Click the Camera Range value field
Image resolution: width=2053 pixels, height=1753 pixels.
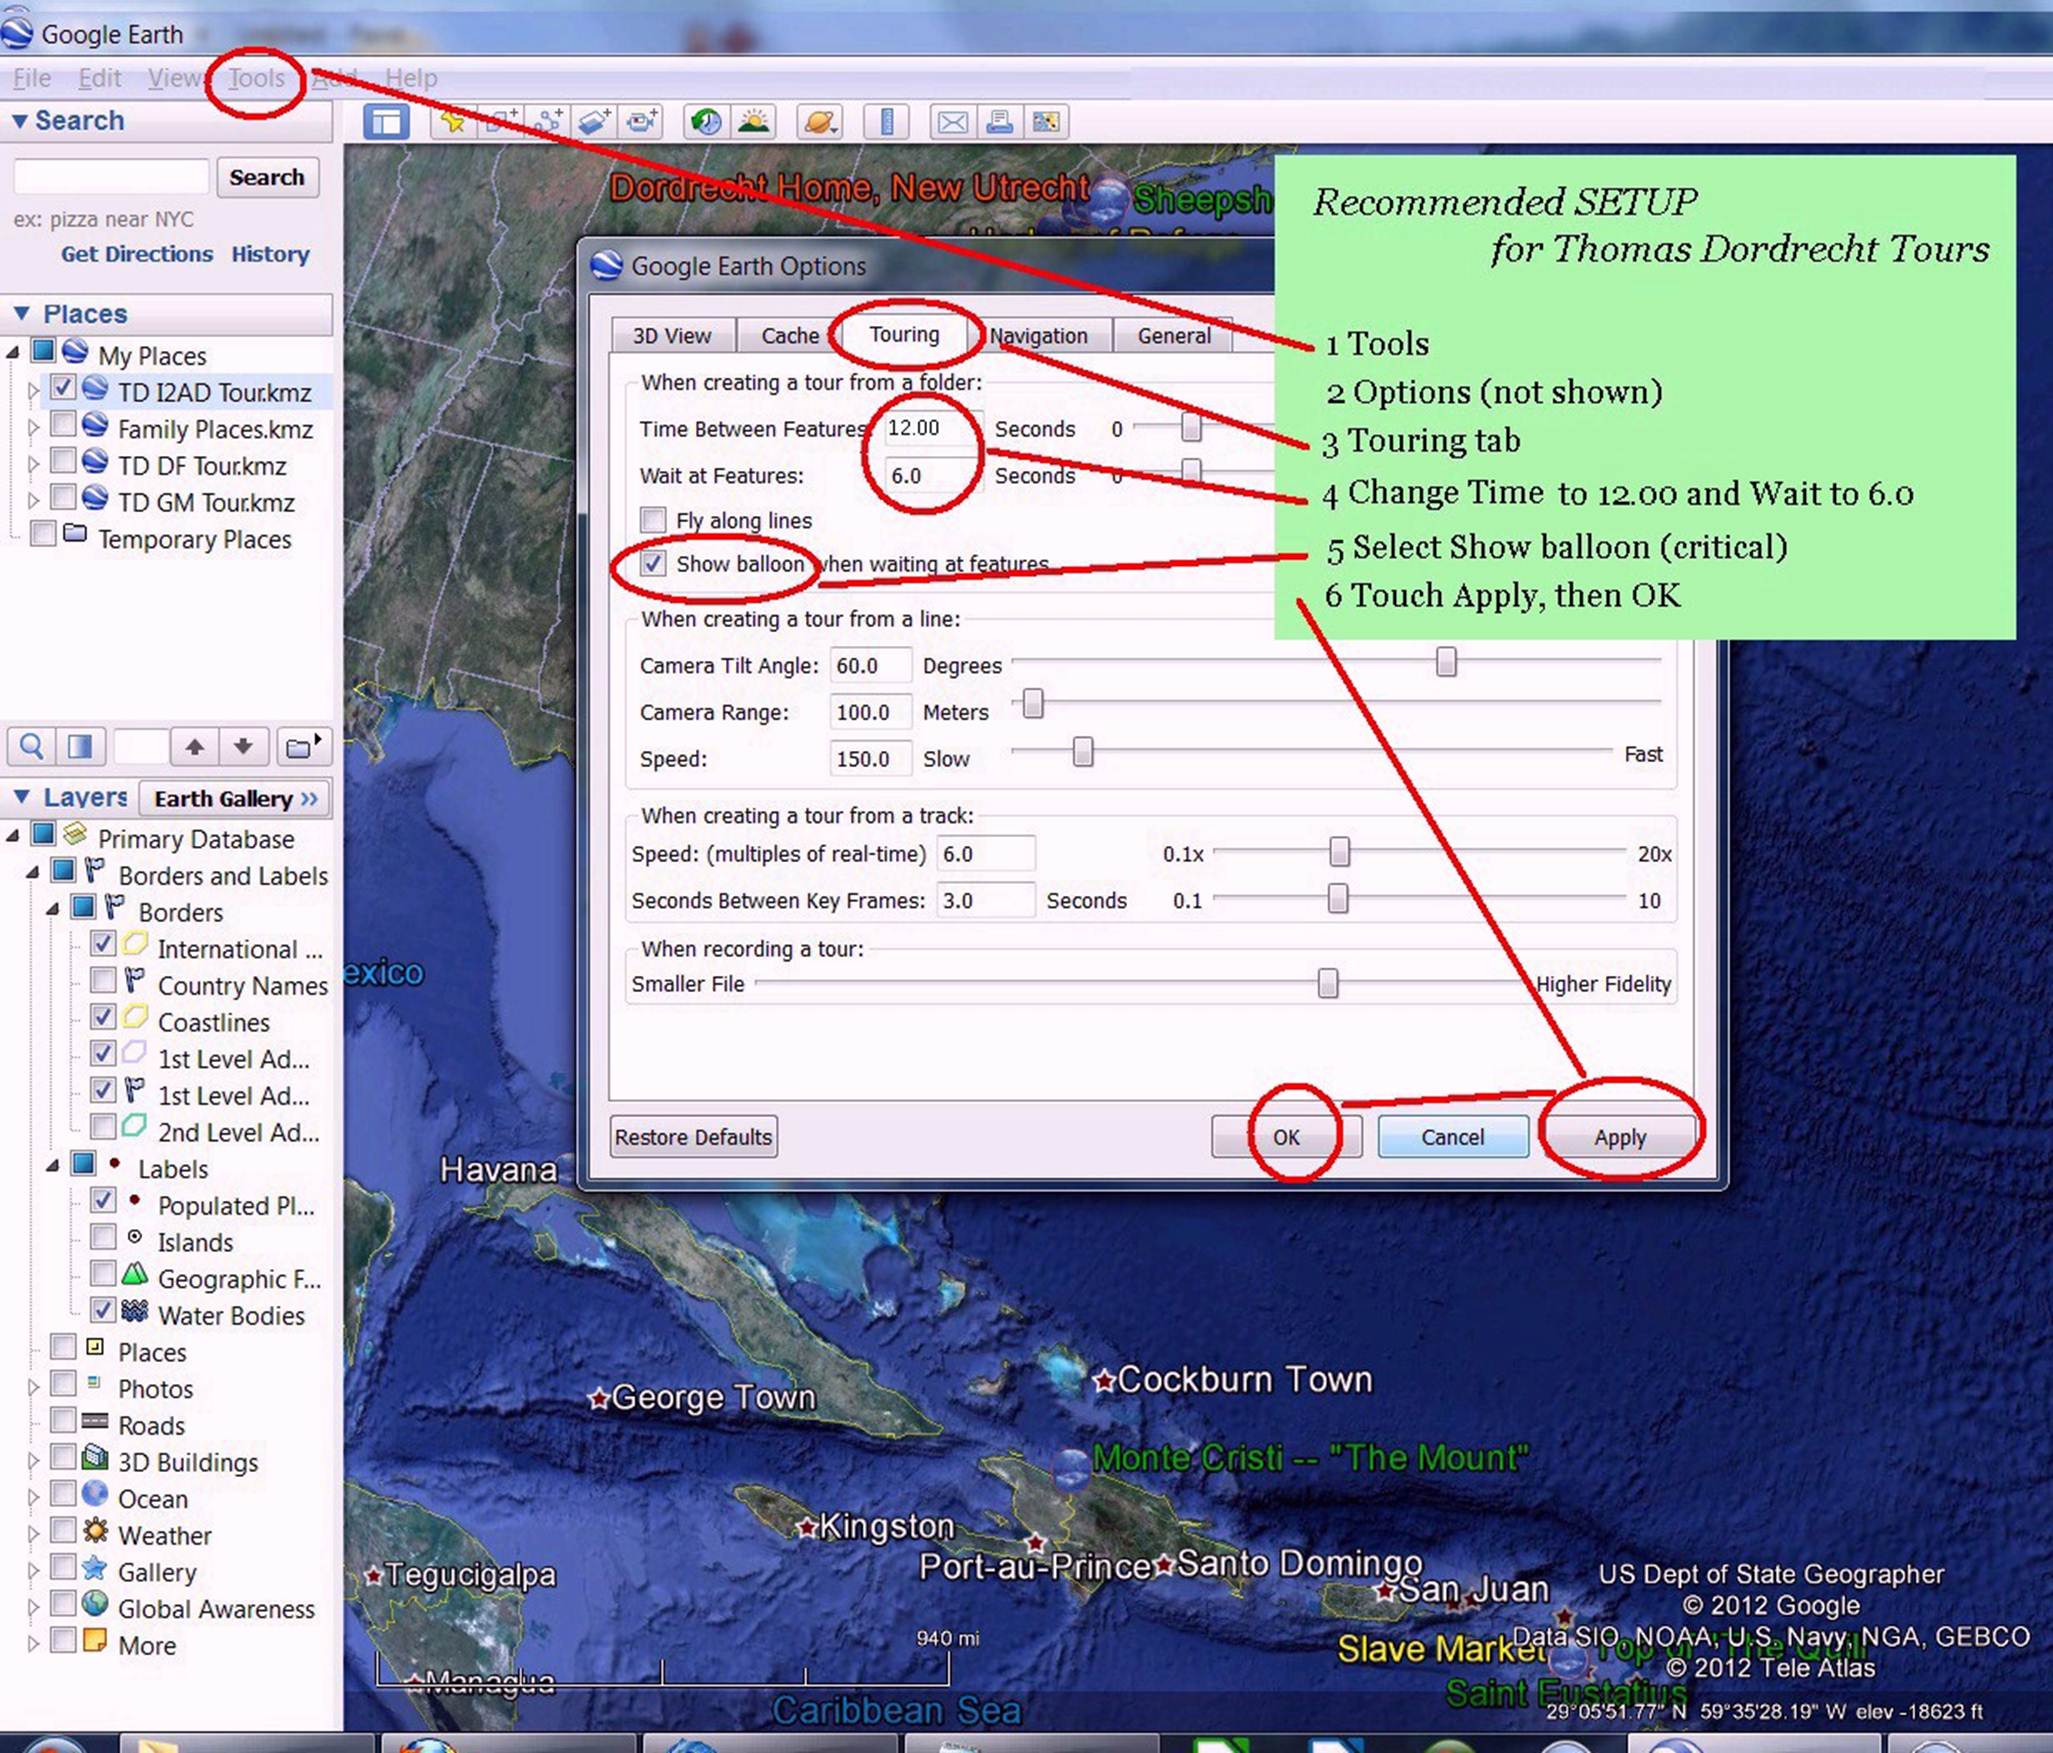click(871, 712)
